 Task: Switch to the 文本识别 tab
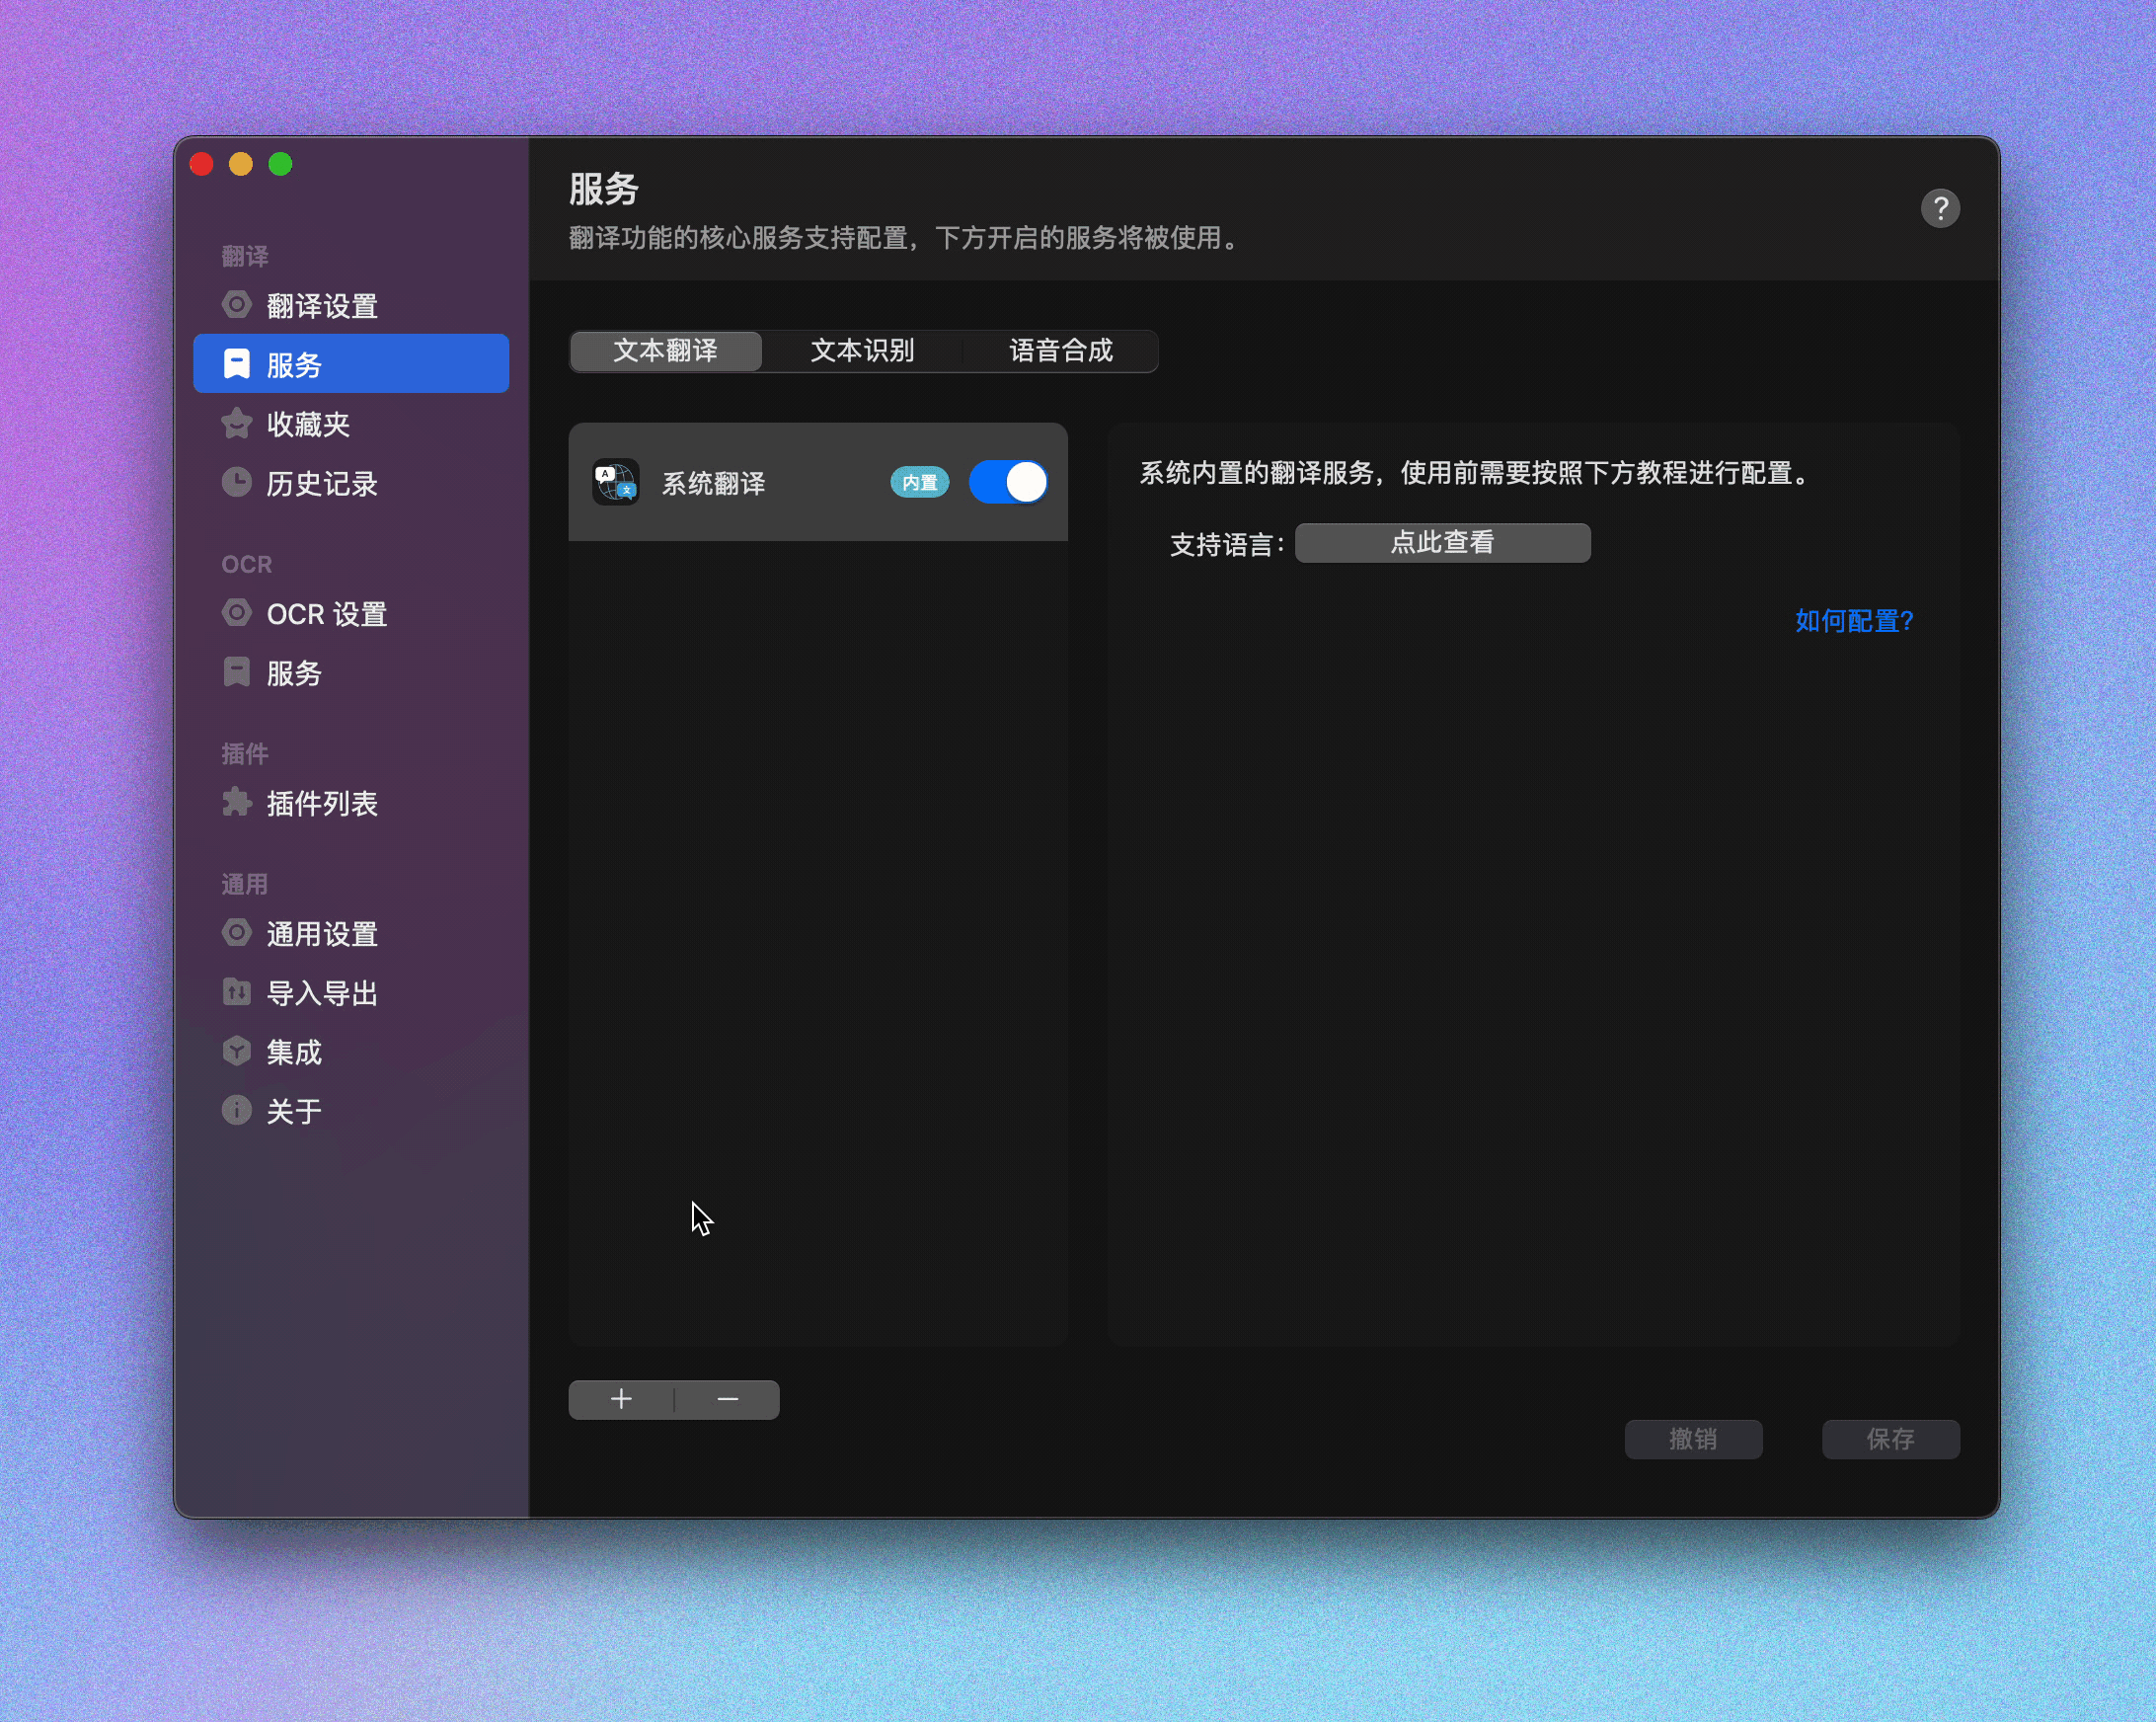point(861,351)
